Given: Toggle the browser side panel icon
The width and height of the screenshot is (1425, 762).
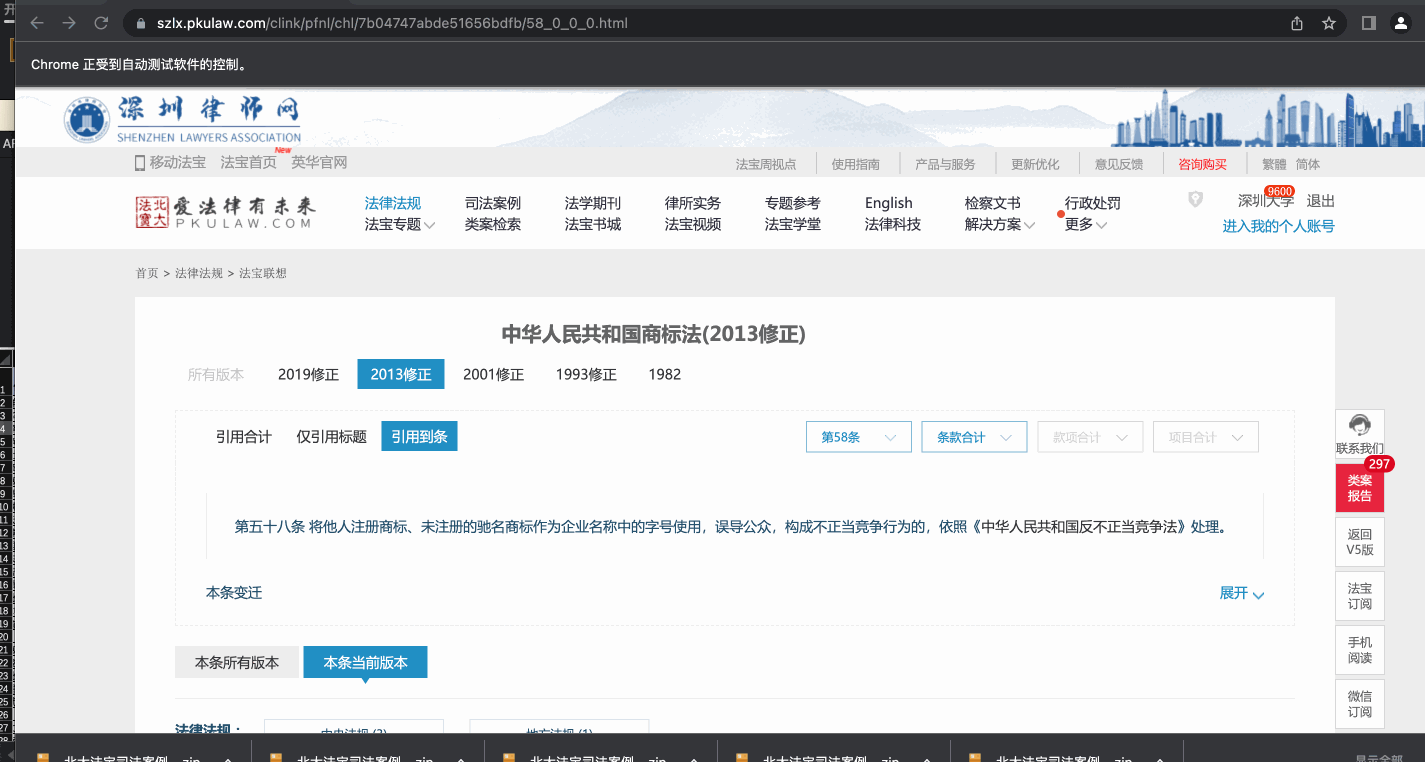Looking at the screenshot, I should [x=1369, y=23].
